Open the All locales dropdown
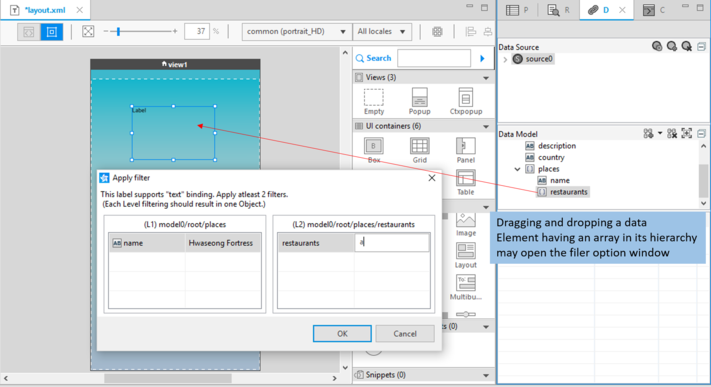Screen dimensions: 711x387 coord(382,32)
